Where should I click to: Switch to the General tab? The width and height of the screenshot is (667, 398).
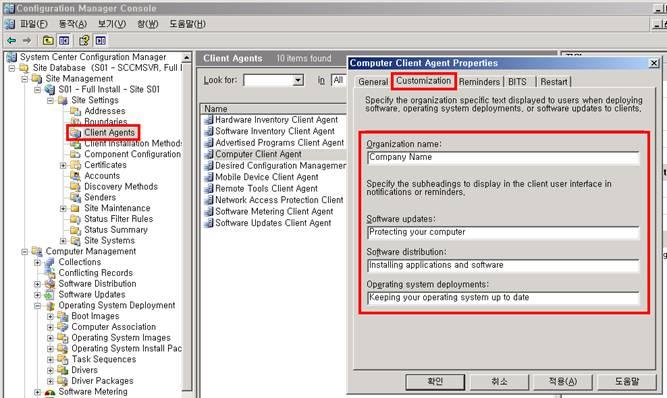pos(373,82)
